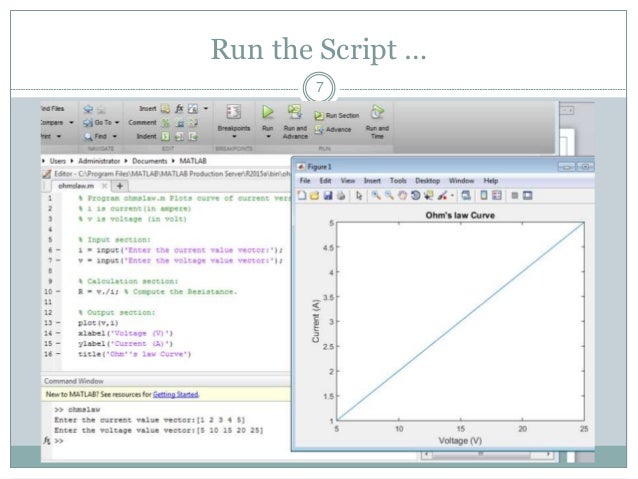The image size is (638, 479).
Task: Open the File menu in Figure 1
Action: 305,181
